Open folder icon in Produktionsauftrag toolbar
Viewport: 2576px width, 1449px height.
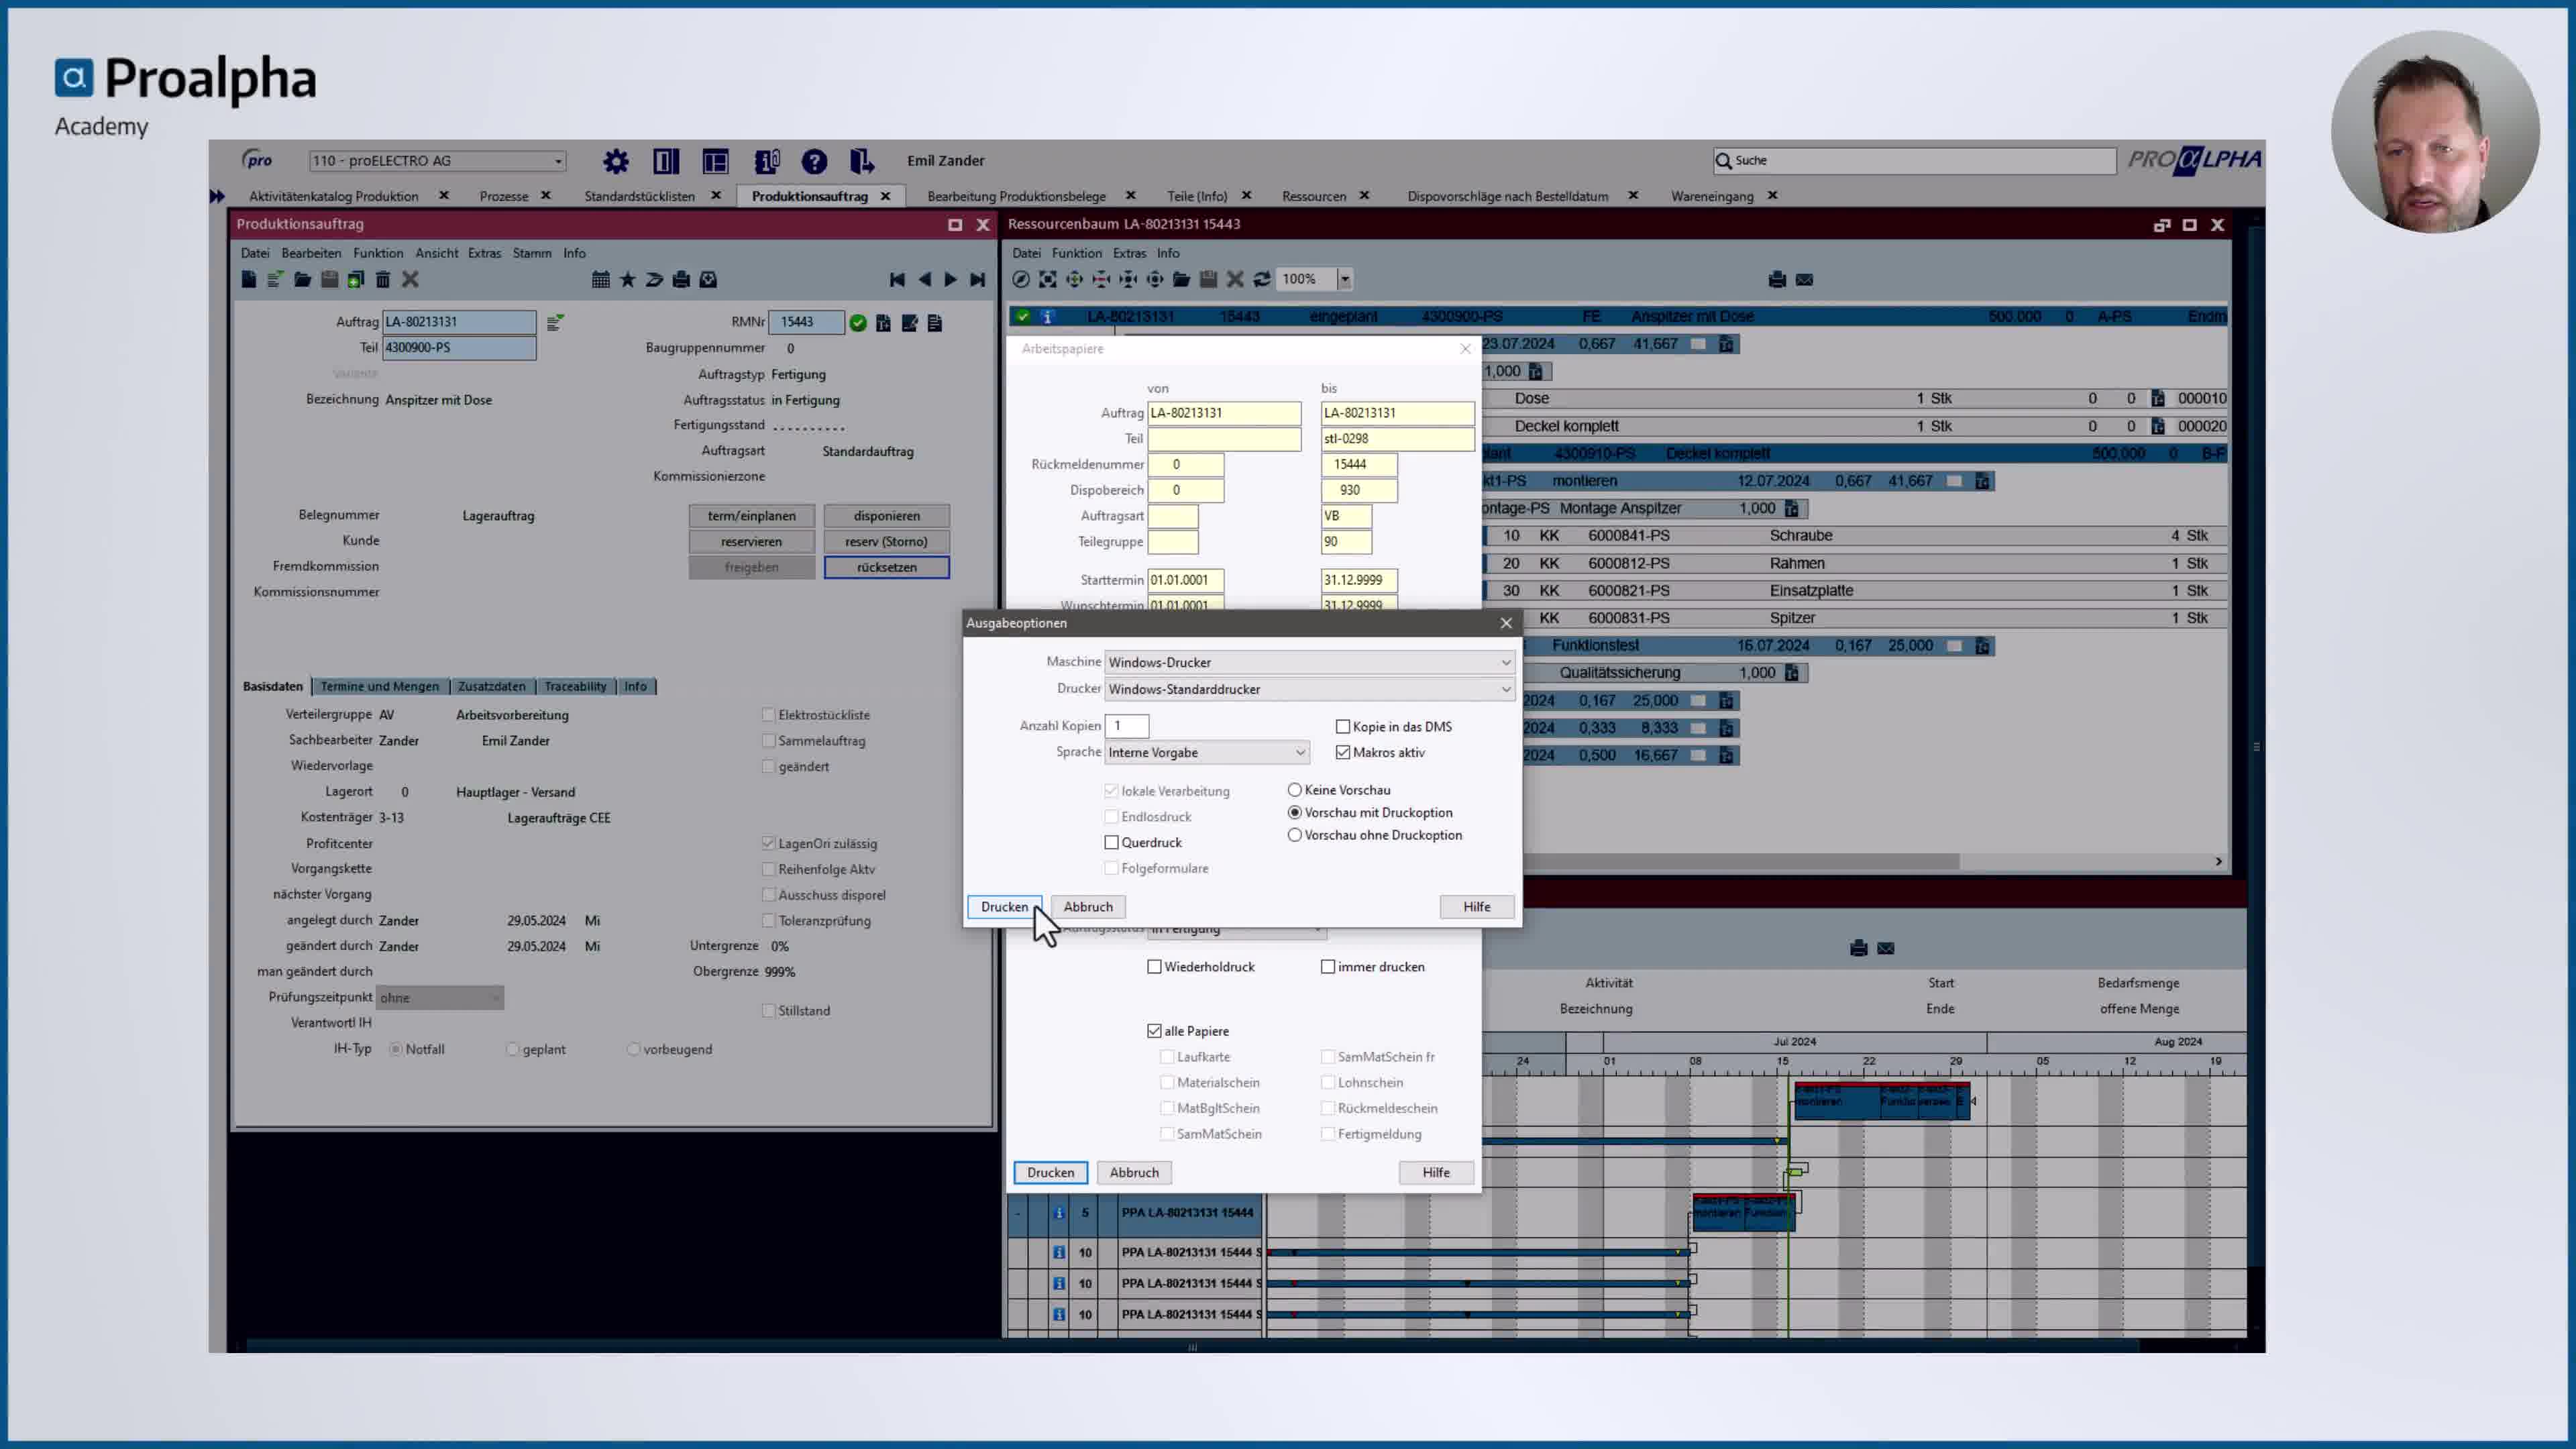(x=302, y=280)
